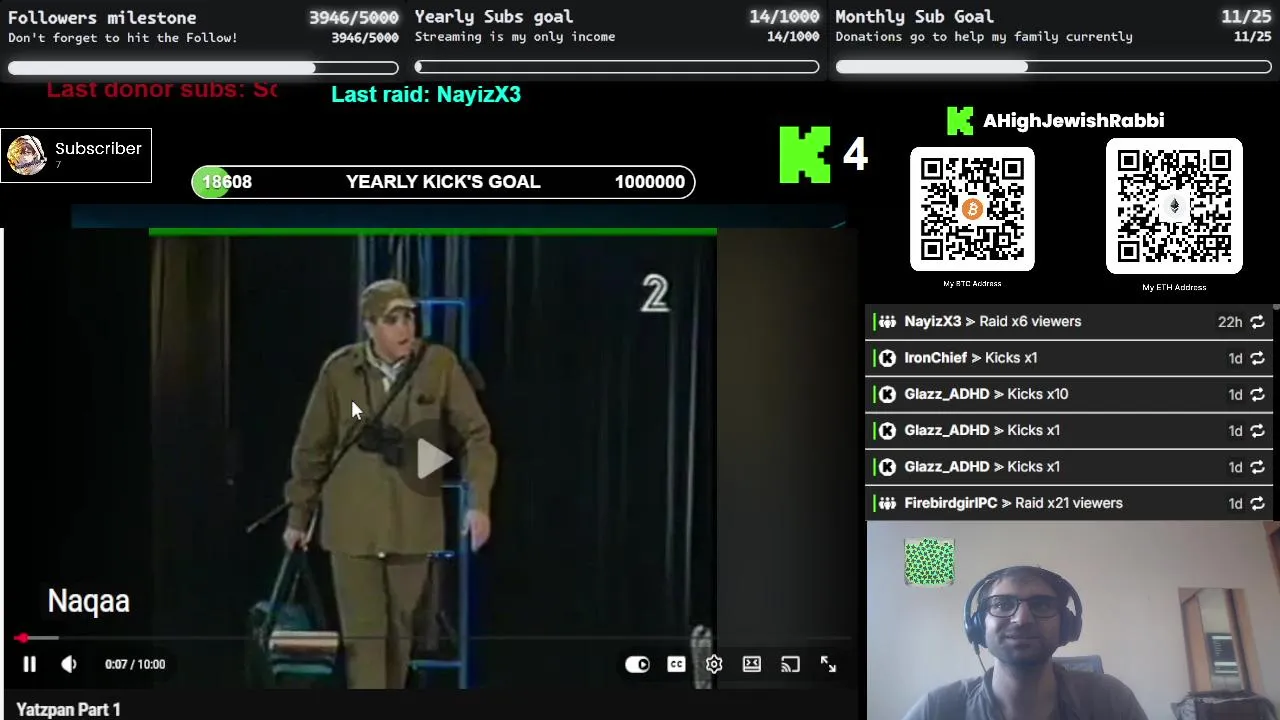Click the My ETH Address caption
The height and width of the screenshot is (720, 1280).
point(1174,288)
